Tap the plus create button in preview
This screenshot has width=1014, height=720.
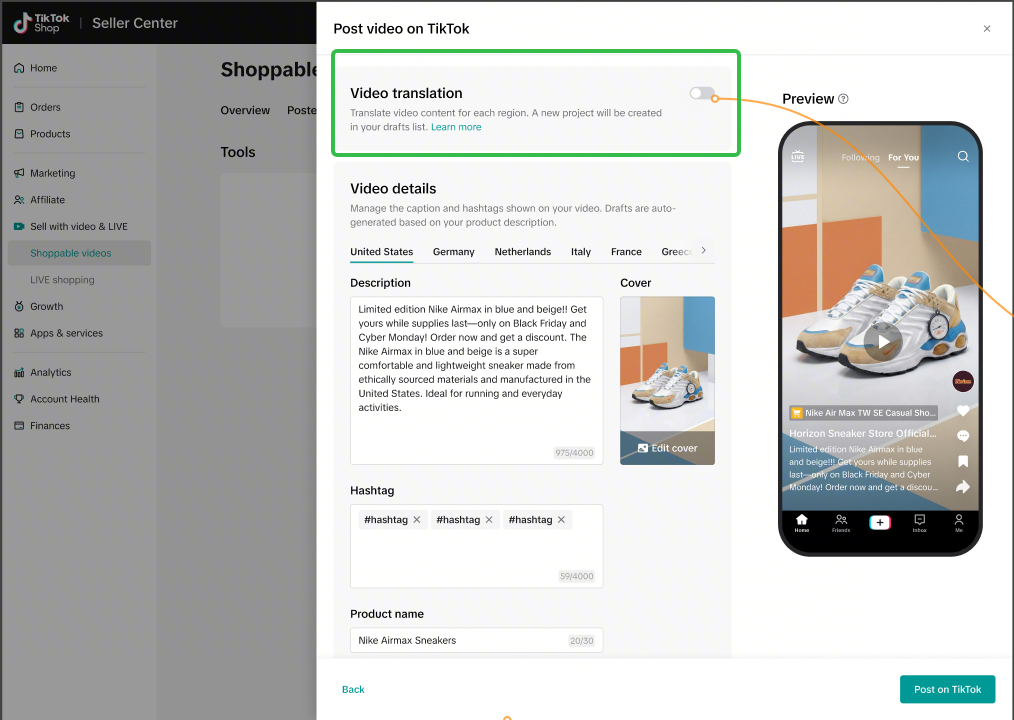click(x=879, y=522)
